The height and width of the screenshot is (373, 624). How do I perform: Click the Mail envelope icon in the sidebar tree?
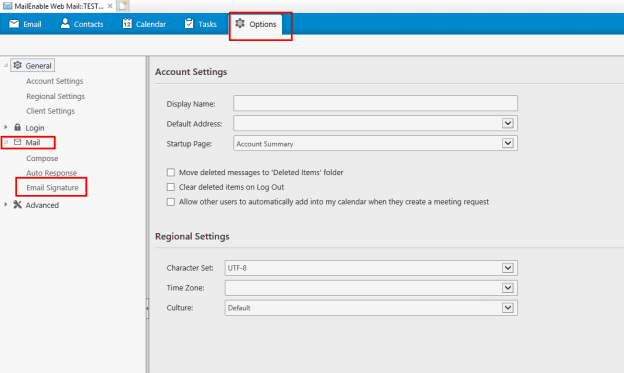point(18,142)
